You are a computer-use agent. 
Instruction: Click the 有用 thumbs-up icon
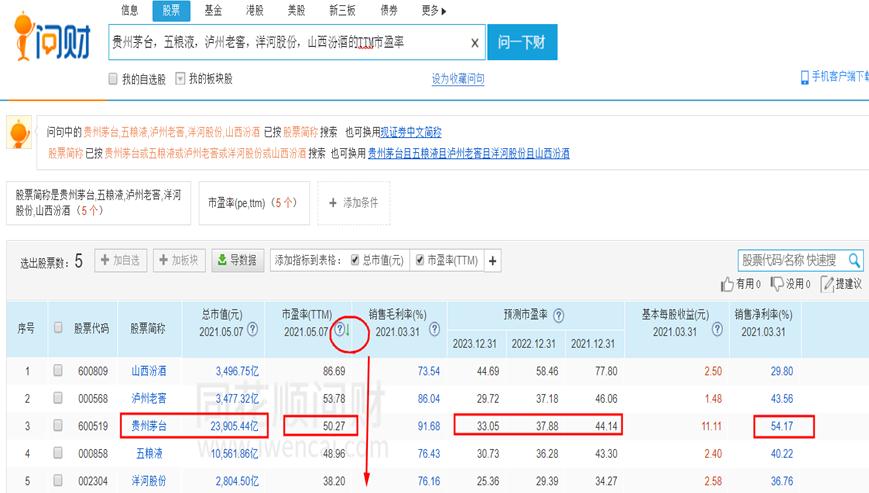pyautogui.click(x=727, y=284)
